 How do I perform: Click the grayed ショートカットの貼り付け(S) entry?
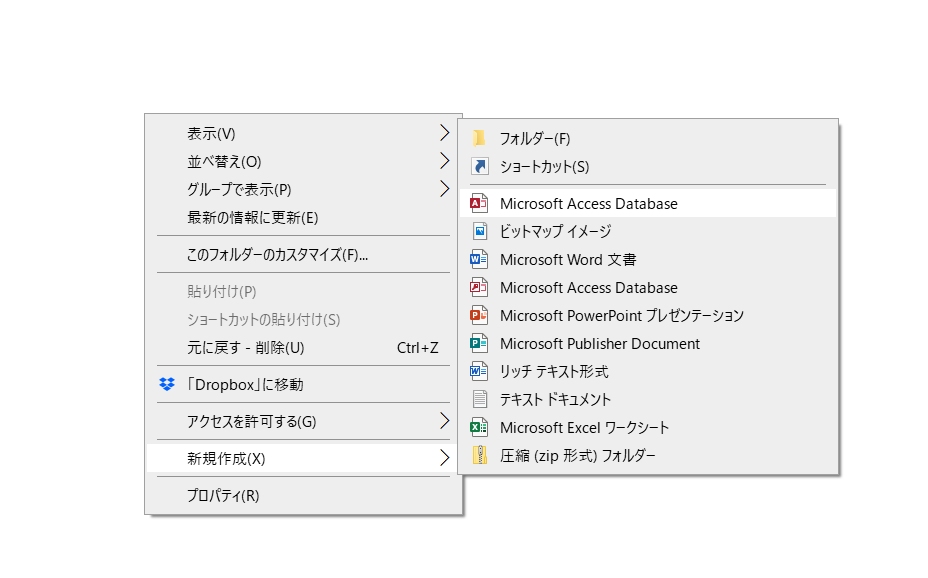[303, 320]
